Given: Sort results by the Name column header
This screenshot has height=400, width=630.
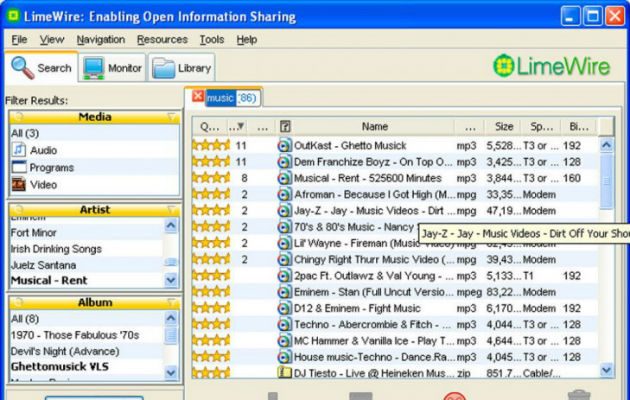Looking at the screenshot, I should click(x=374, y=127).
